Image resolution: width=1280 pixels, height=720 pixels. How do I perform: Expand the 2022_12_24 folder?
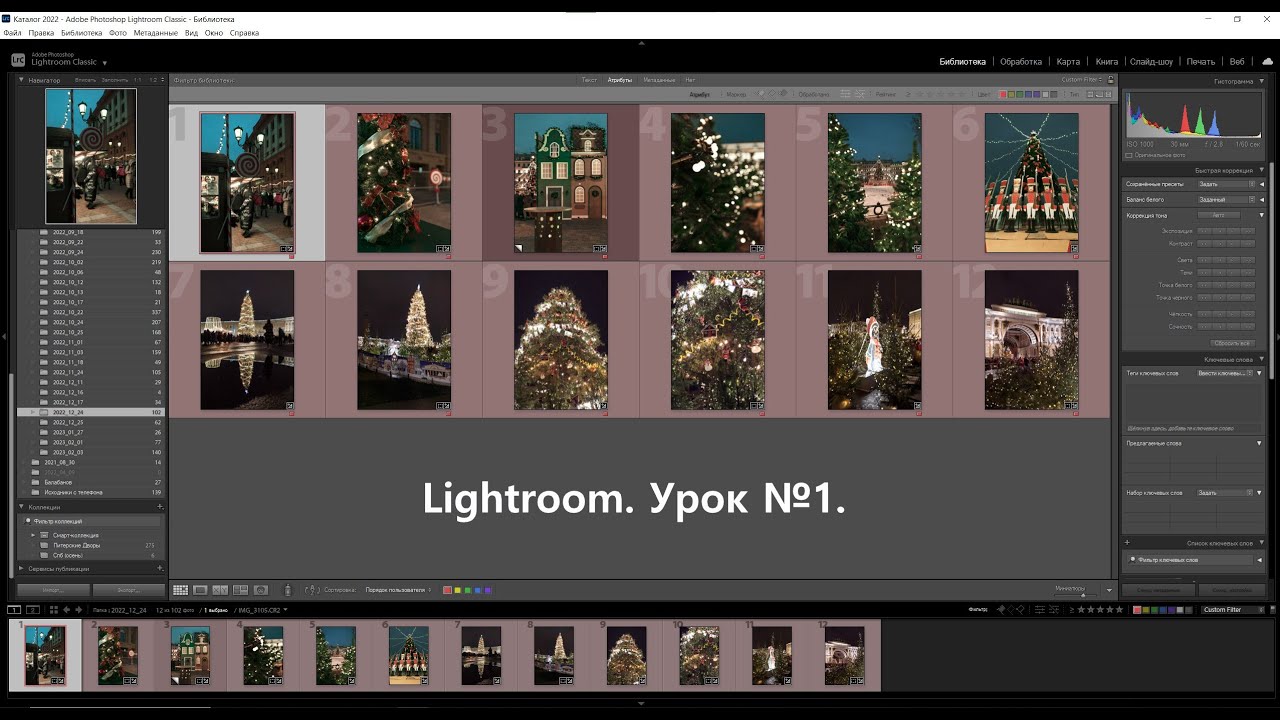[33, 412]
